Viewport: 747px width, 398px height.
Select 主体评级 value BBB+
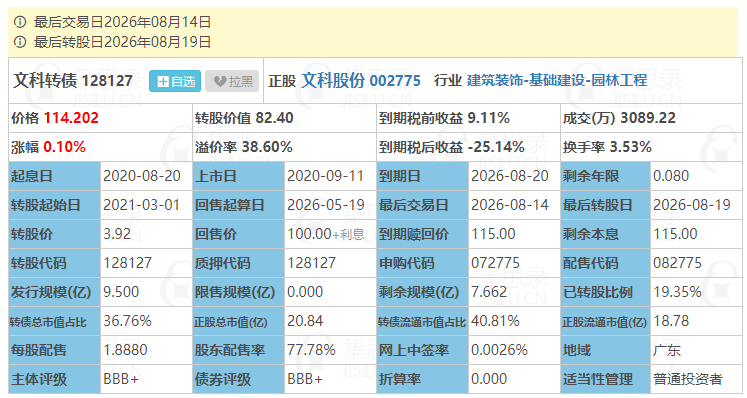tap(121, 379)
